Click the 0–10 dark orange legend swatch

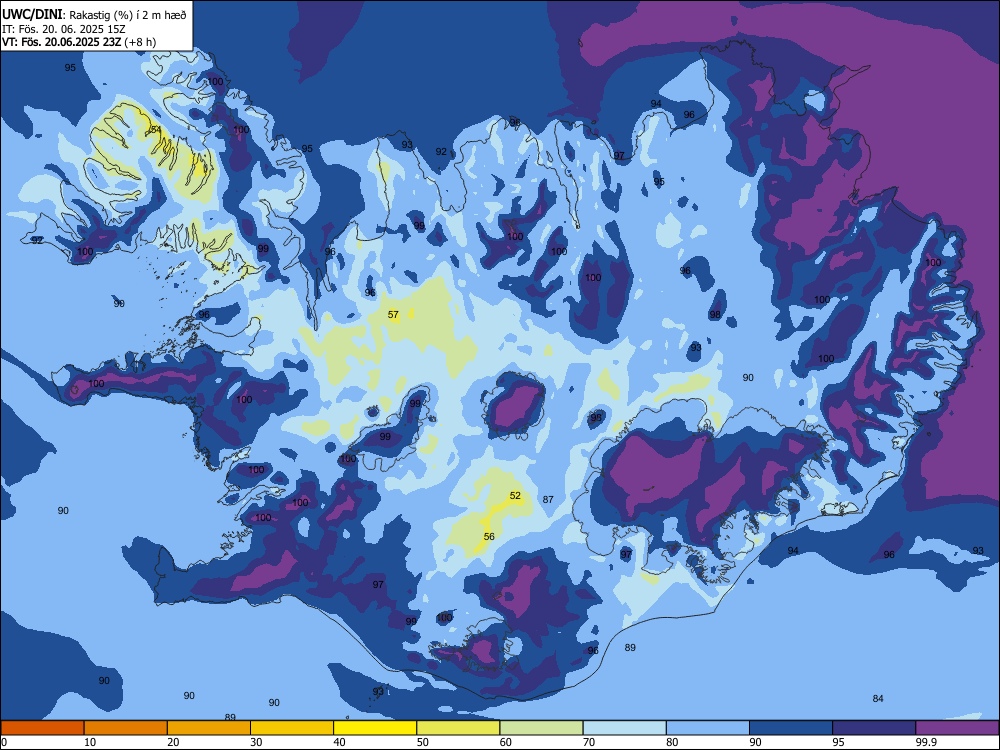[x=42, y=728]
